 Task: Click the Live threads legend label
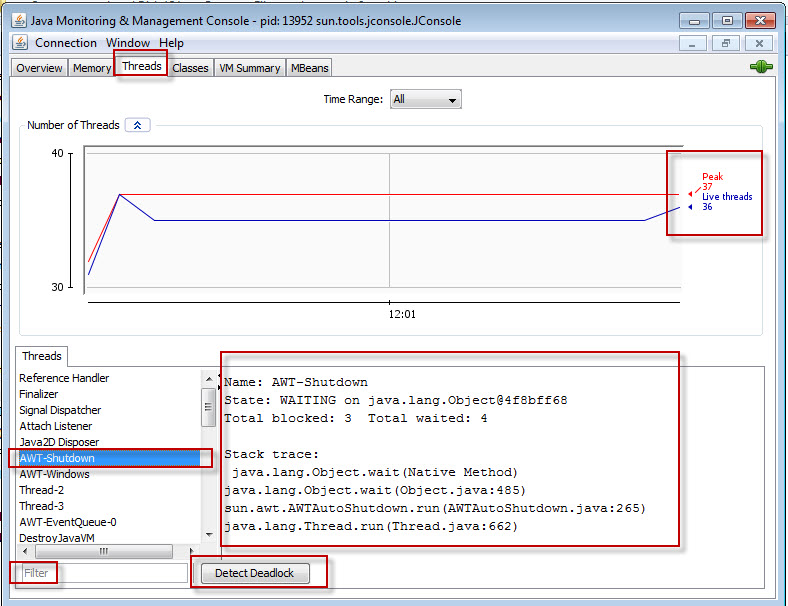pos(727,197)
